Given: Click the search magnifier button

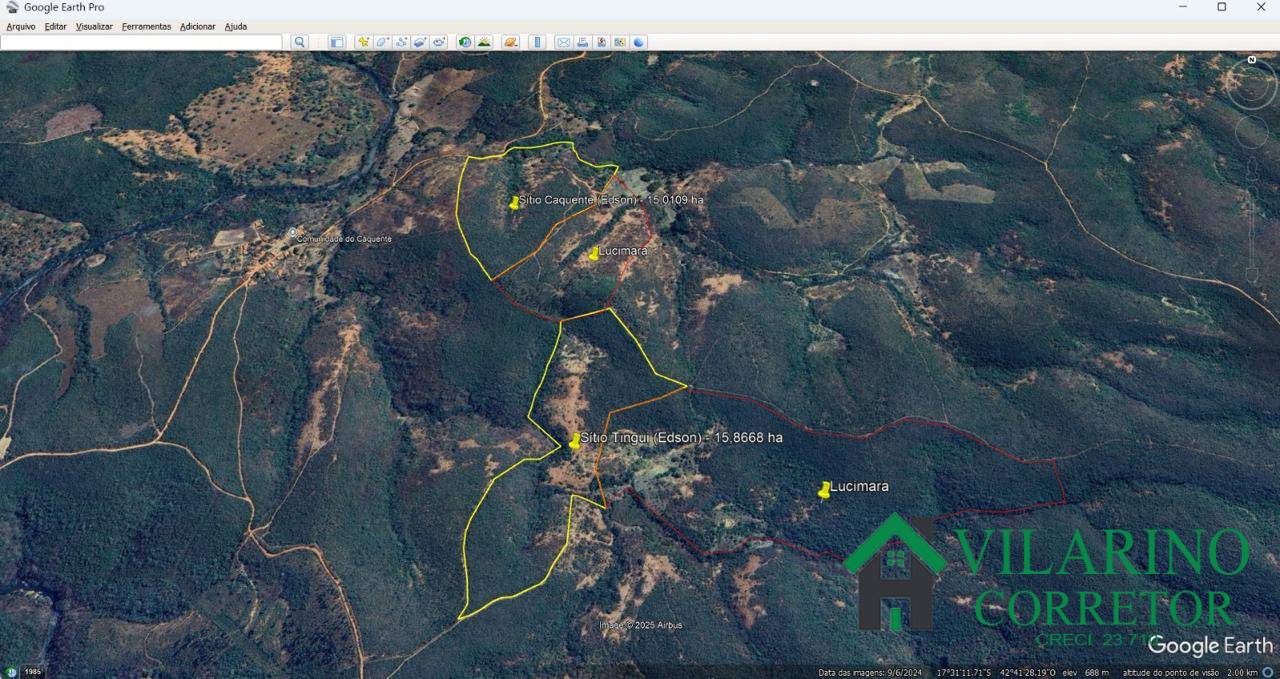Looking at the screenshot, I should [299, 42].
